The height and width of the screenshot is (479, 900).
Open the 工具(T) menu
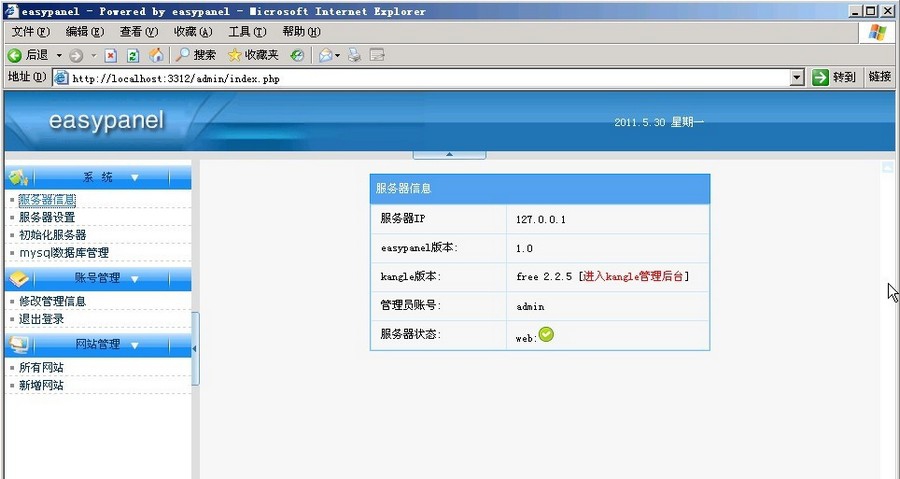pyautogui.click(x=247, y=32)
